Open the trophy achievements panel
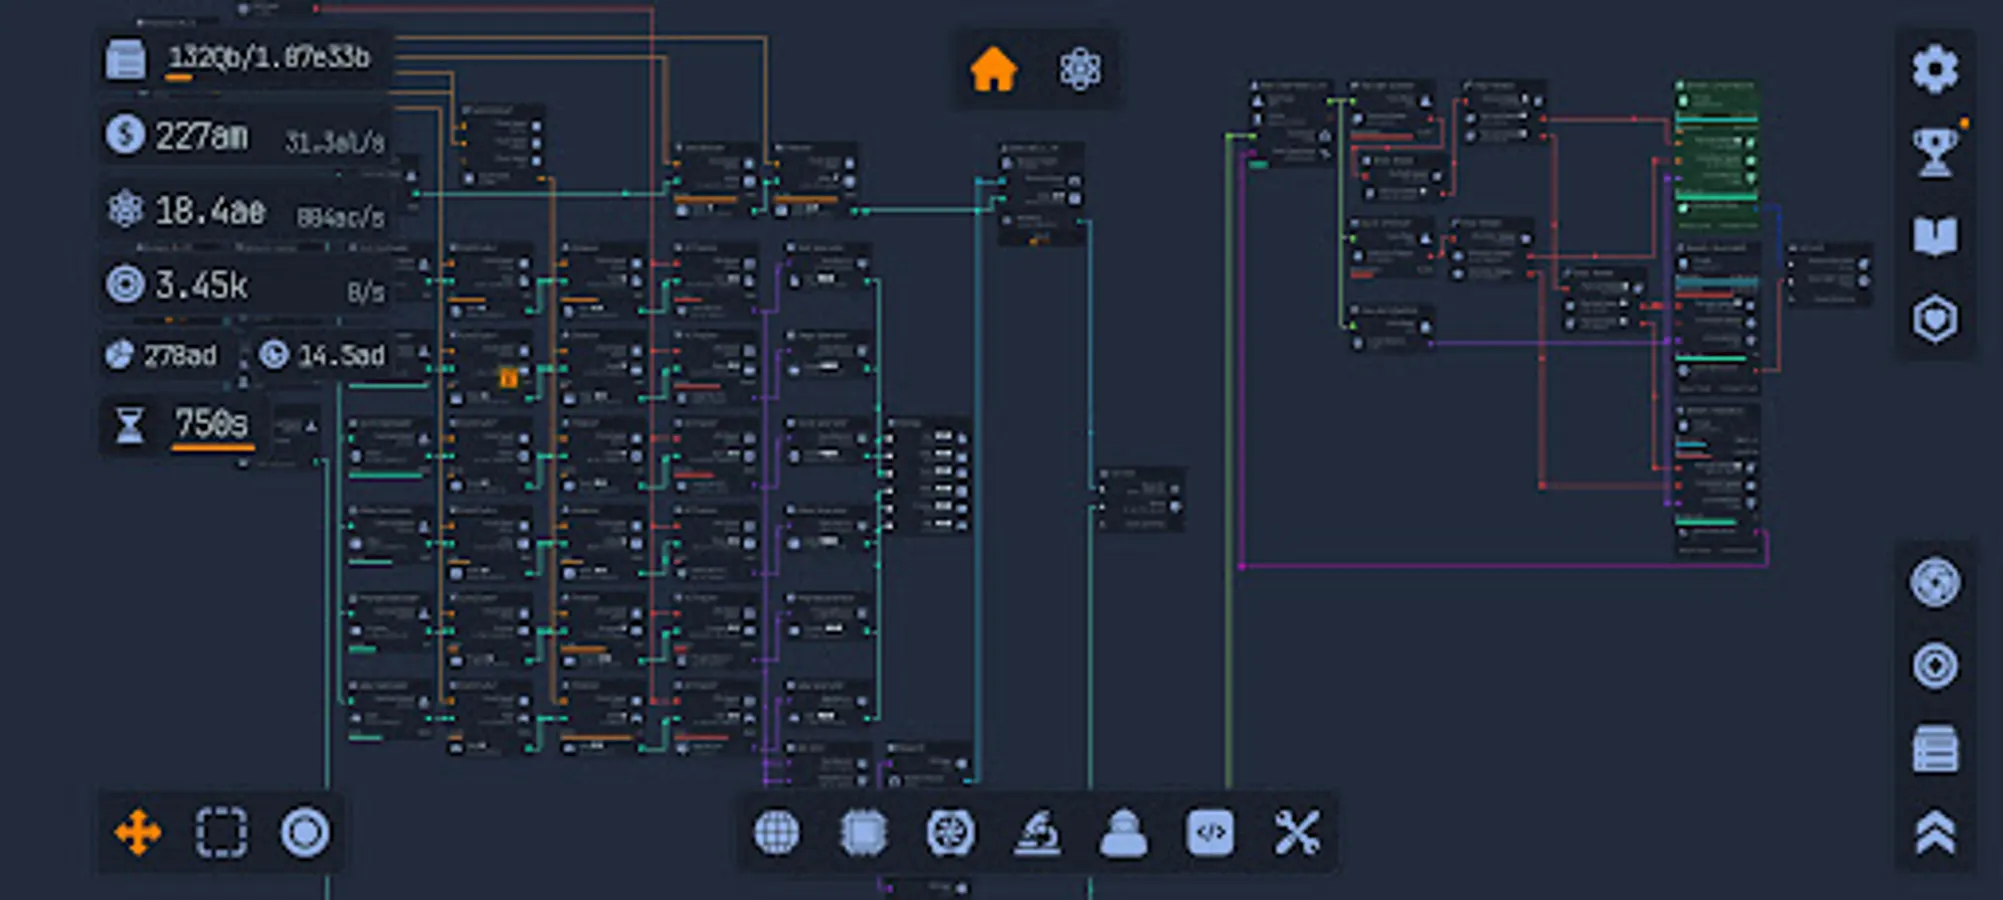 click(1935, 153)
